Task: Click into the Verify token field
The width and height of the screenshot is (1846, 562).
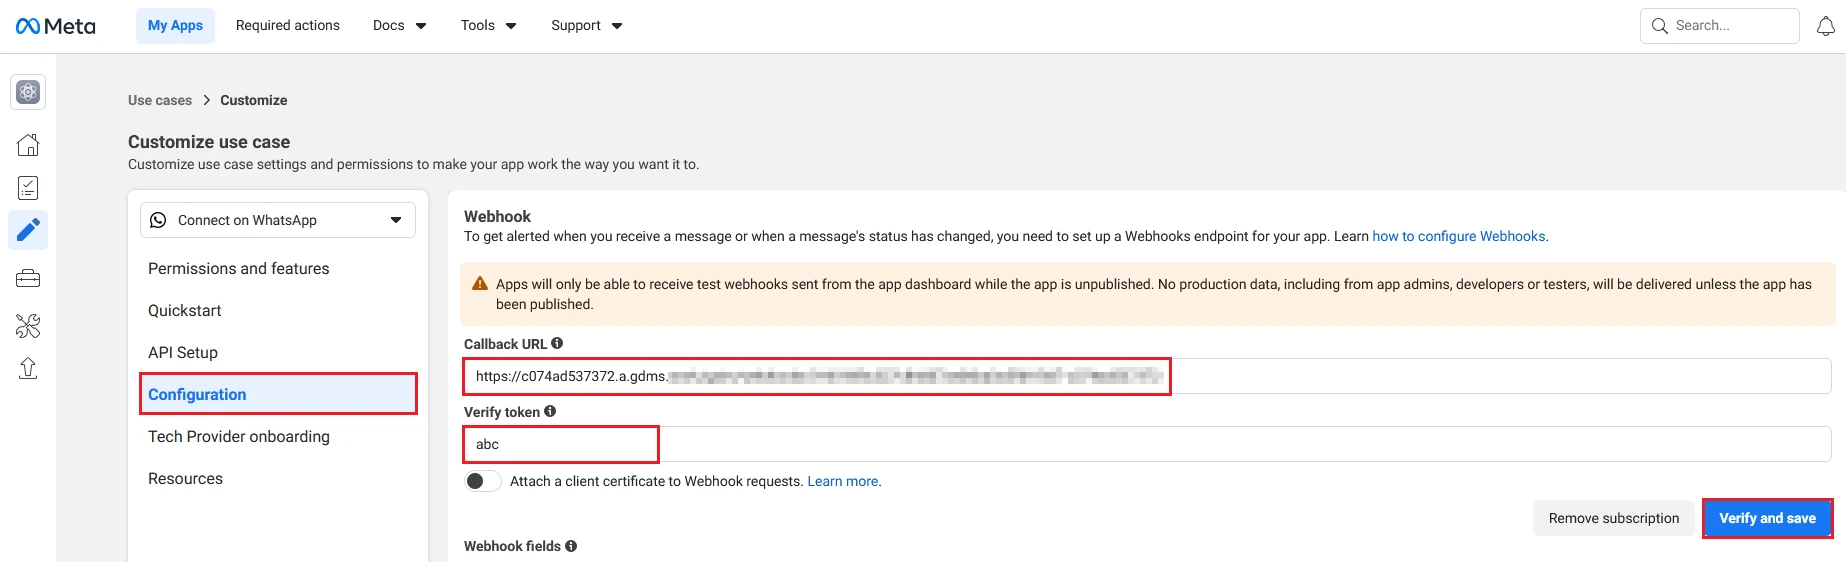Action: click(1147, 444)
